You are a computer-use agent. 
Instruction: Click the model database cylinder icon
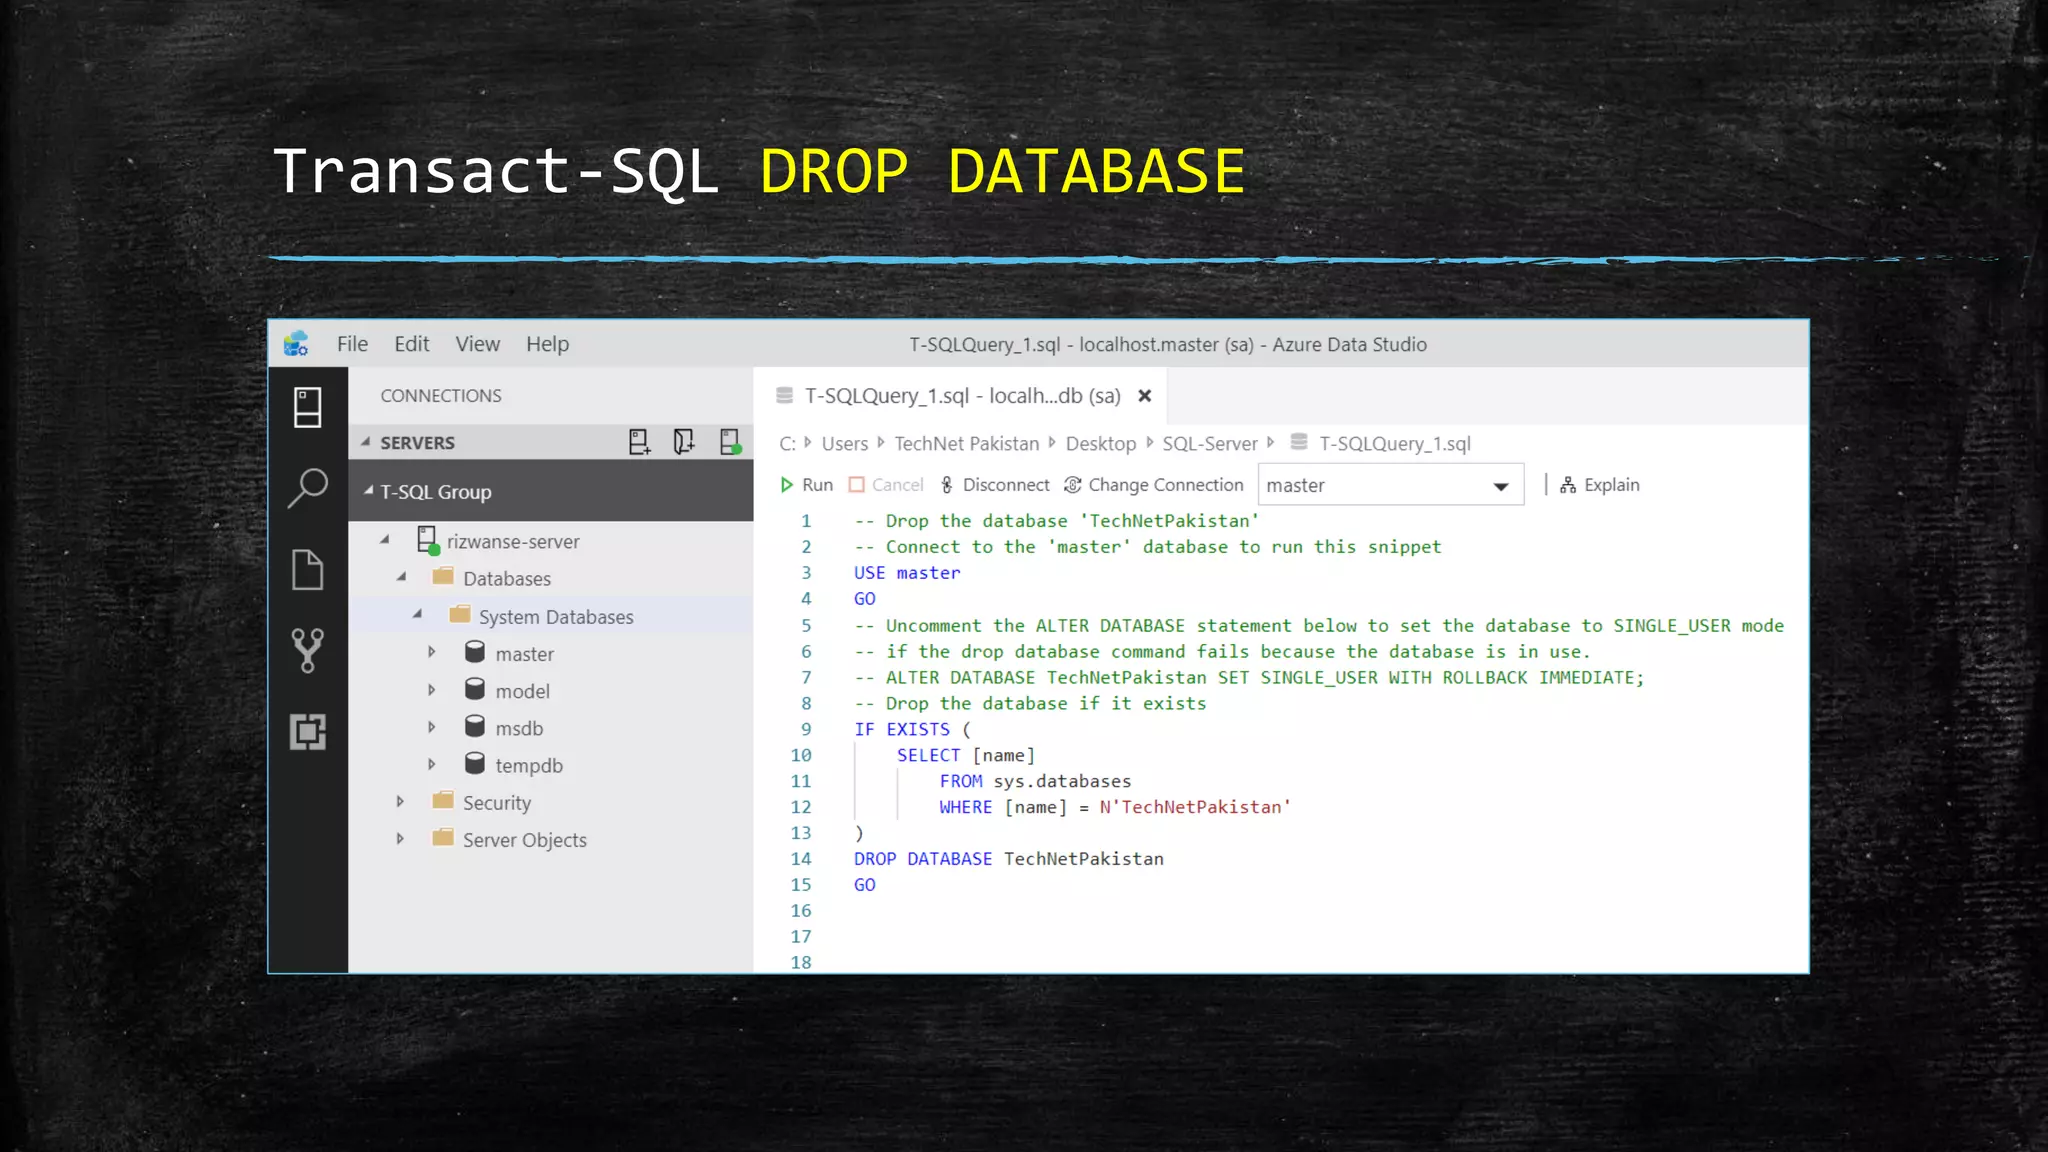[475, 690]
